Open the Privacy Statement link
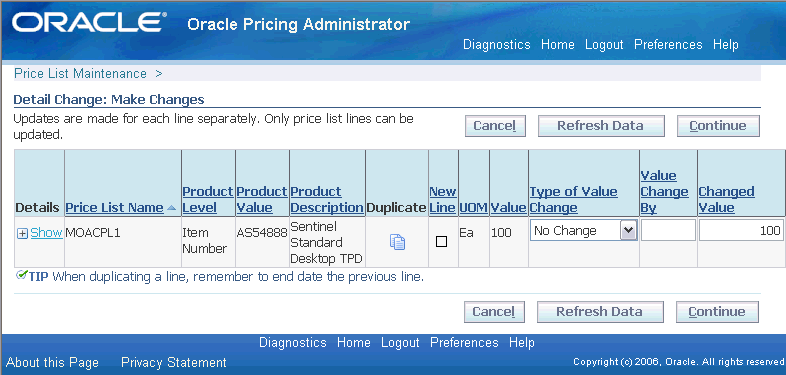Viewport: 786px width, 375px height. tap(174, 362)
